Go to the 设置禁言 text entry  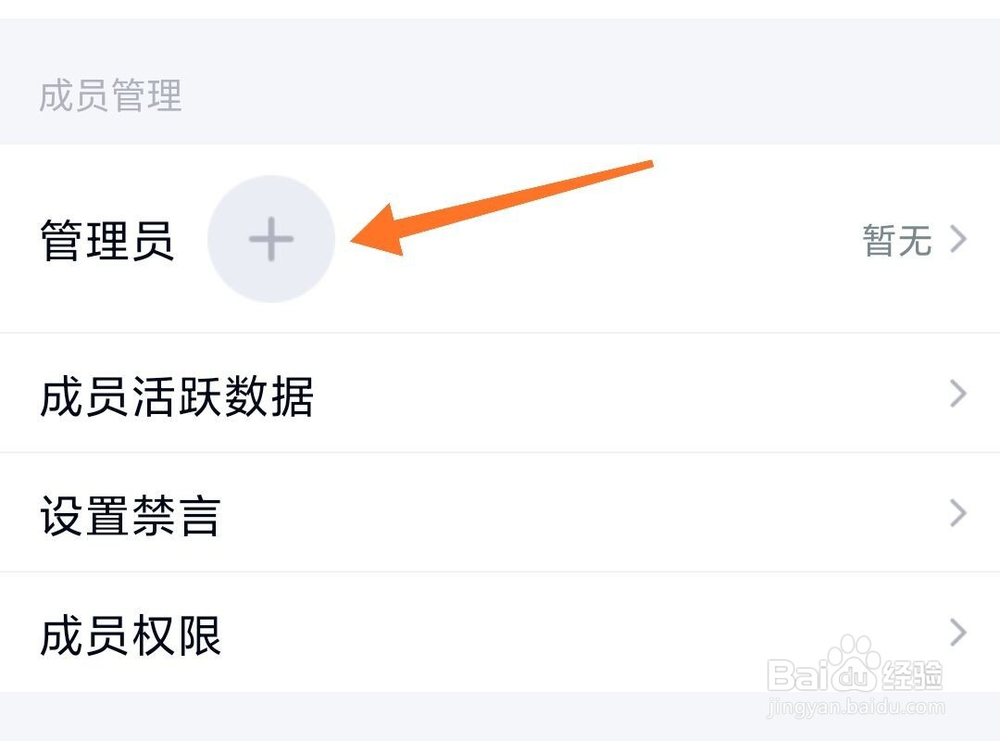[130, 515]
